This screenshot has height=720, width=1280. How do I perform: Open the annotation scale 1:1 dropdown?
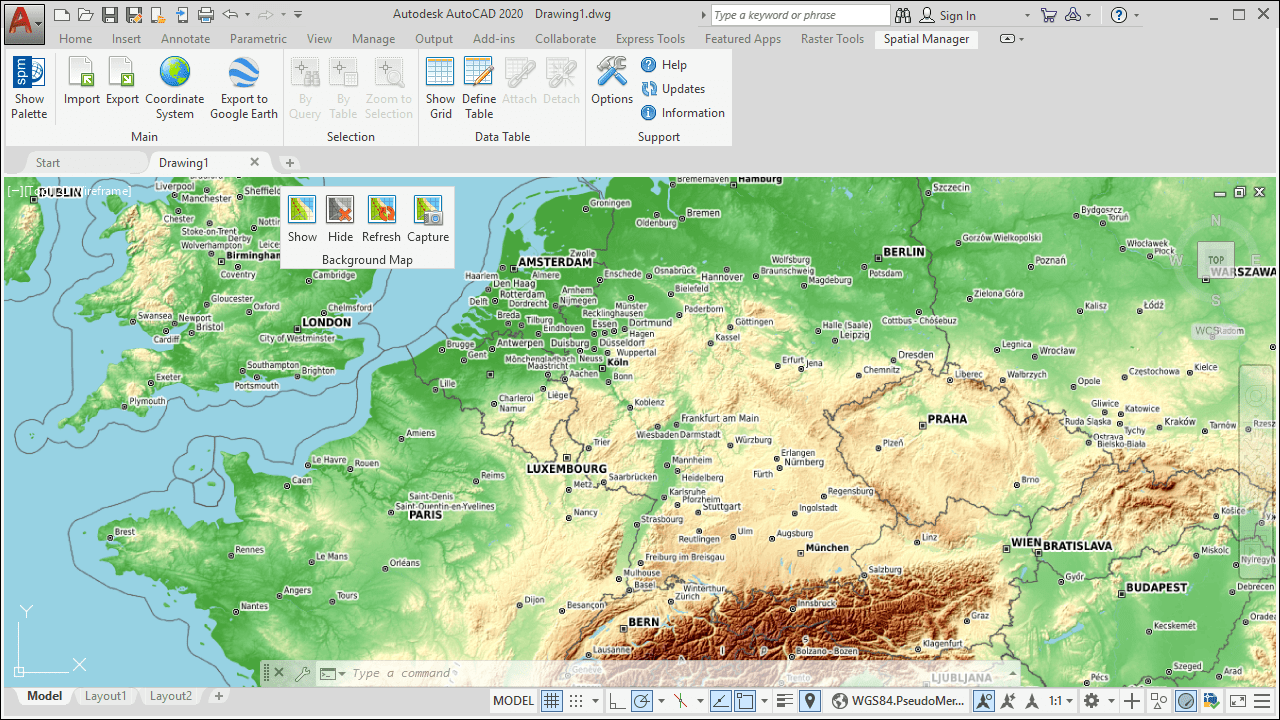1062,701
